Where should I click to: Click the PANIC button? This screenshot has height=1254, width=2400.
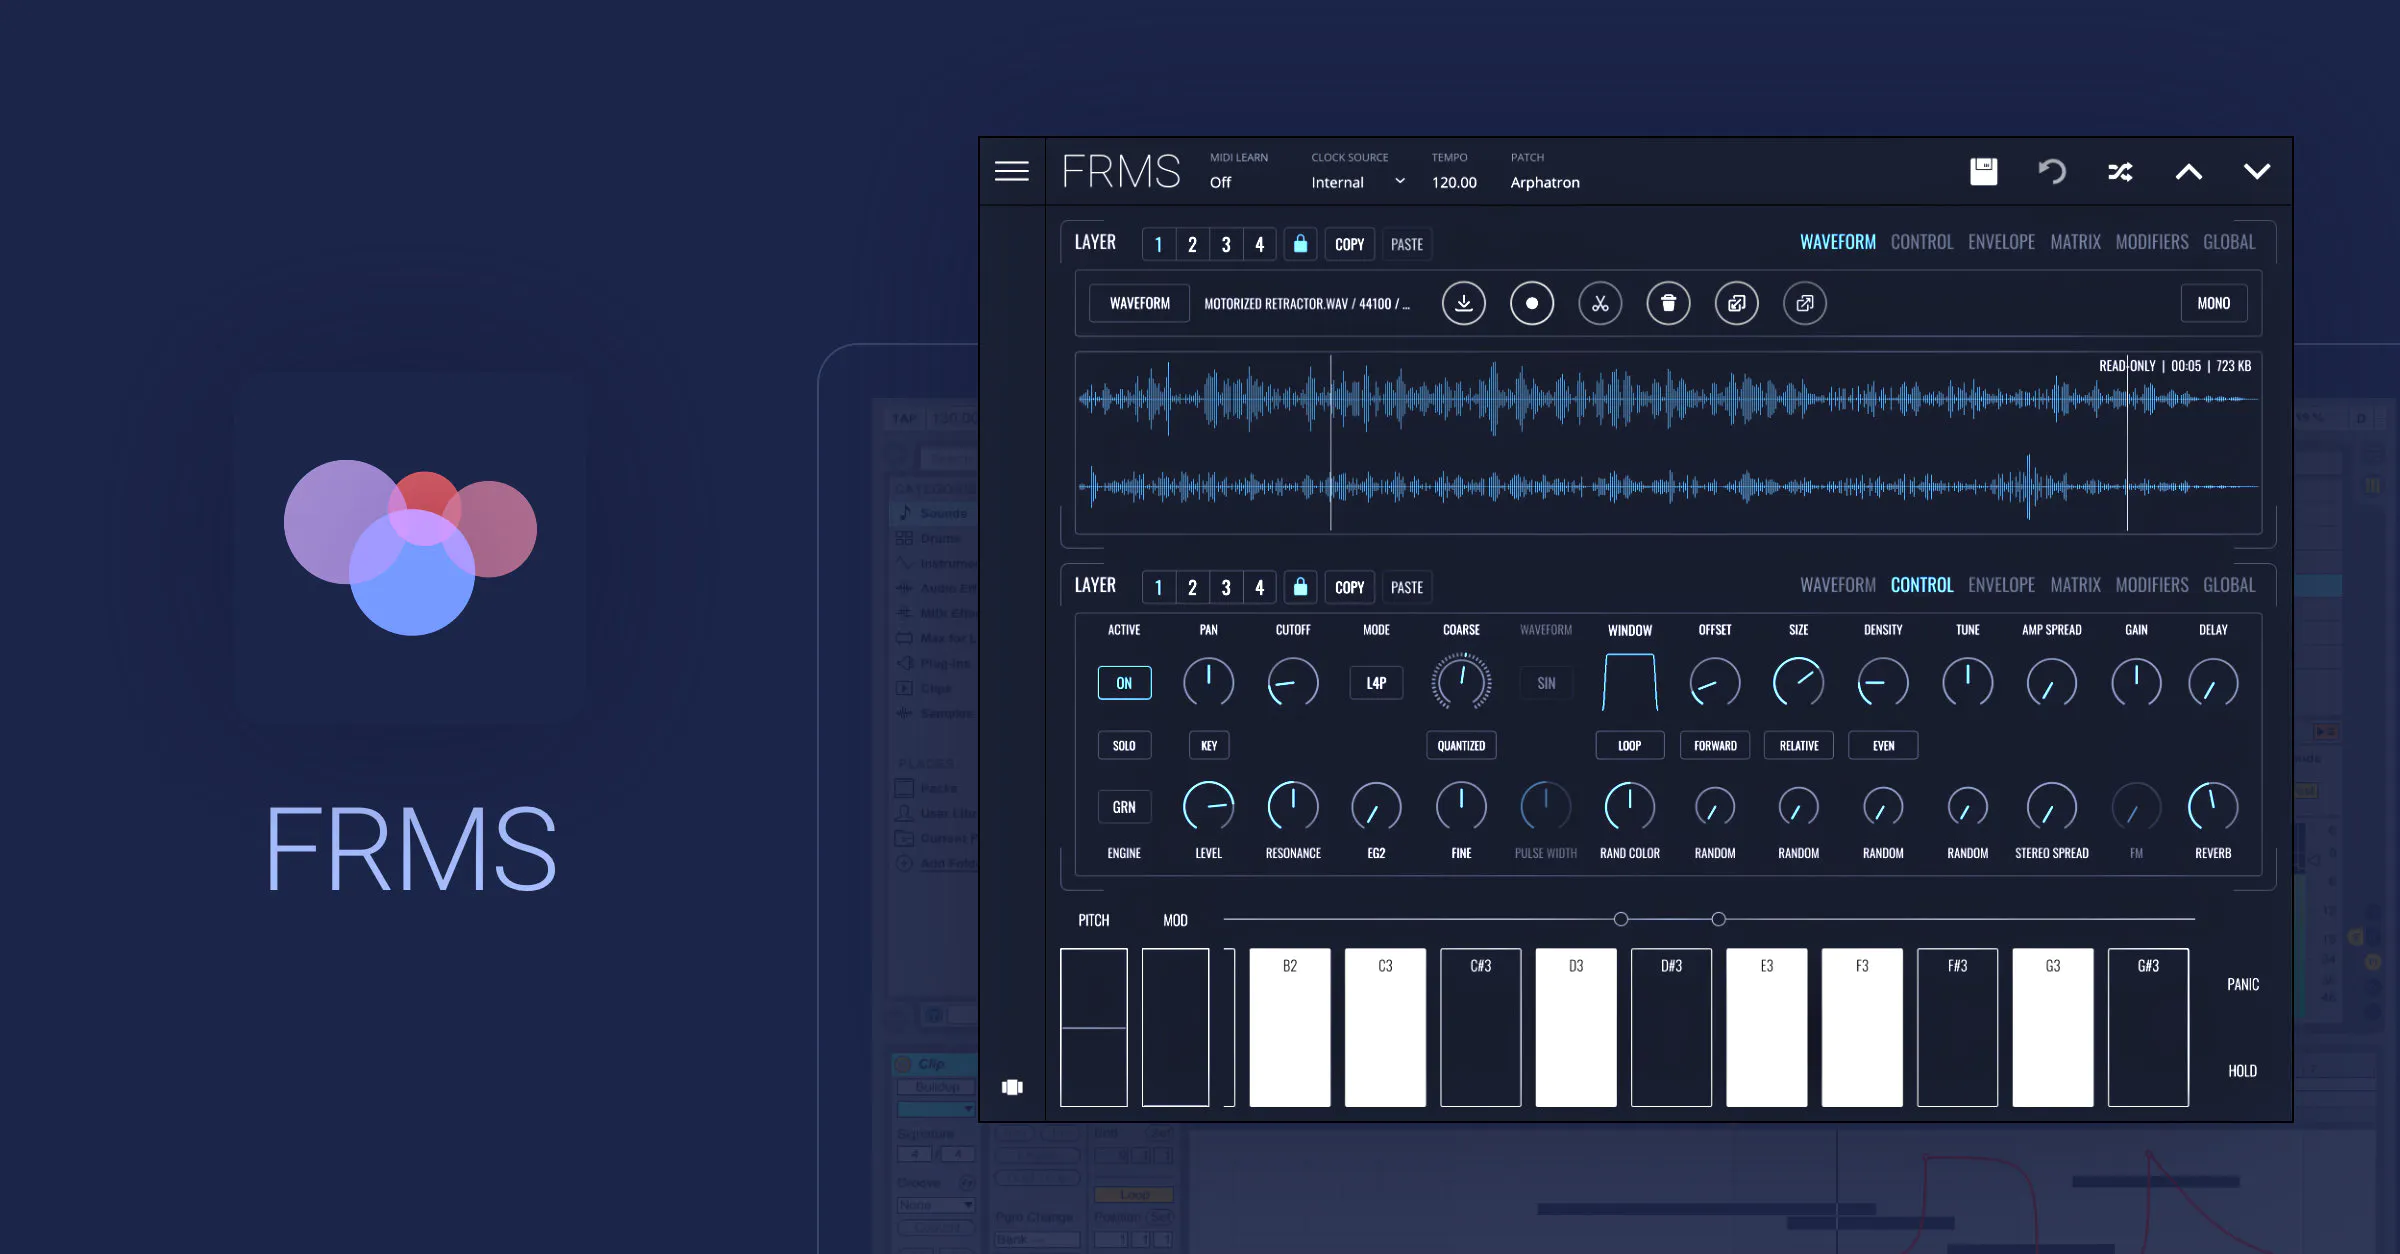2242,985
